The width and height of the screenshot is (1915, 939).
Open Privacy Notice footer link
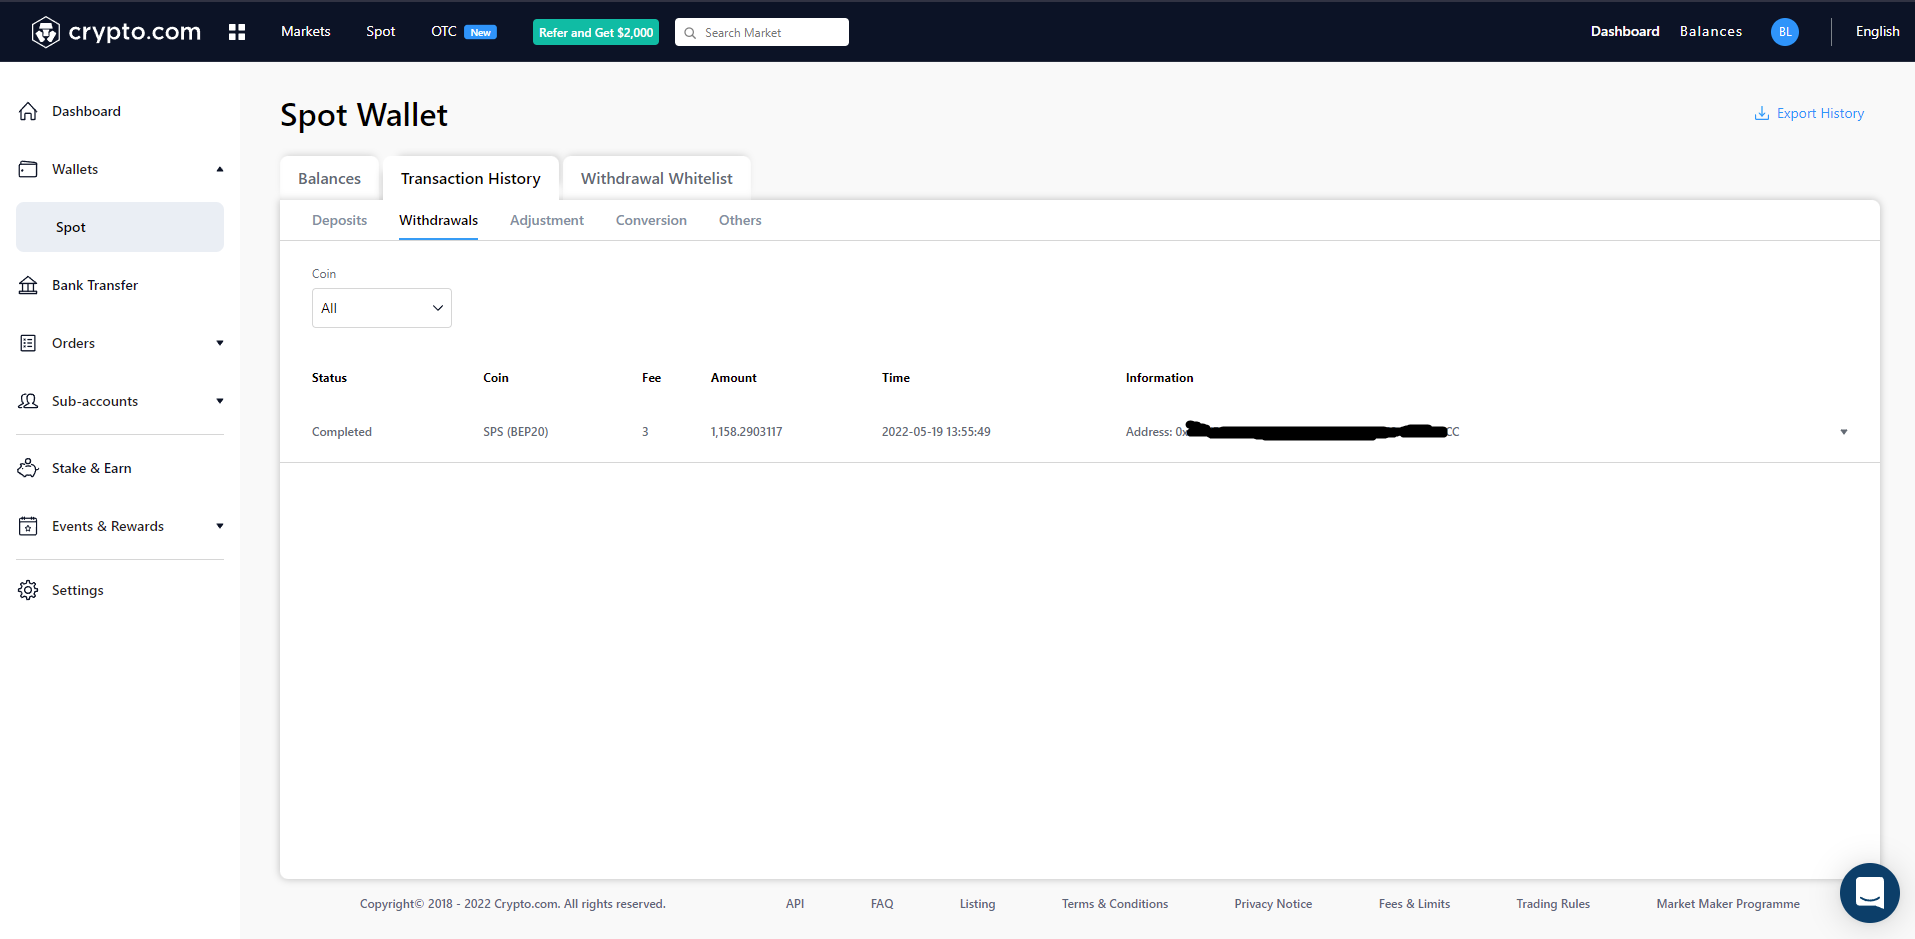(1273, 904)
